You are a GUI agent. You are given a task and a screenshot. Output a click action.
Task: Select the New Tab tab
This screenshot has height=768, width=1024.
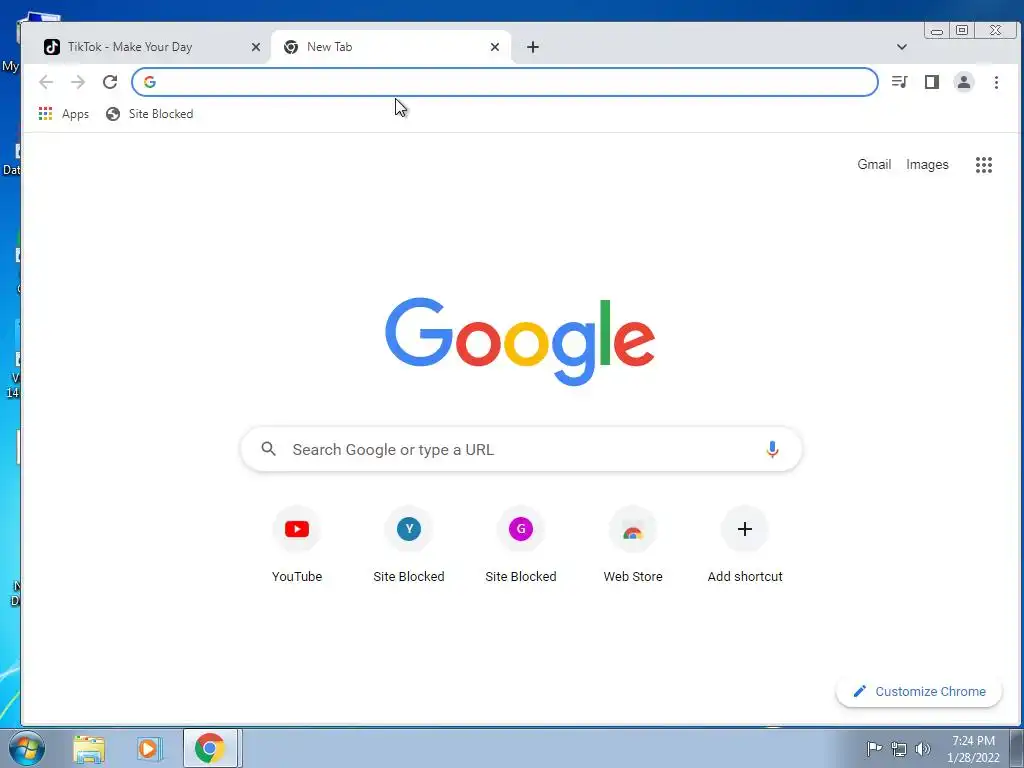pos(391,47)
